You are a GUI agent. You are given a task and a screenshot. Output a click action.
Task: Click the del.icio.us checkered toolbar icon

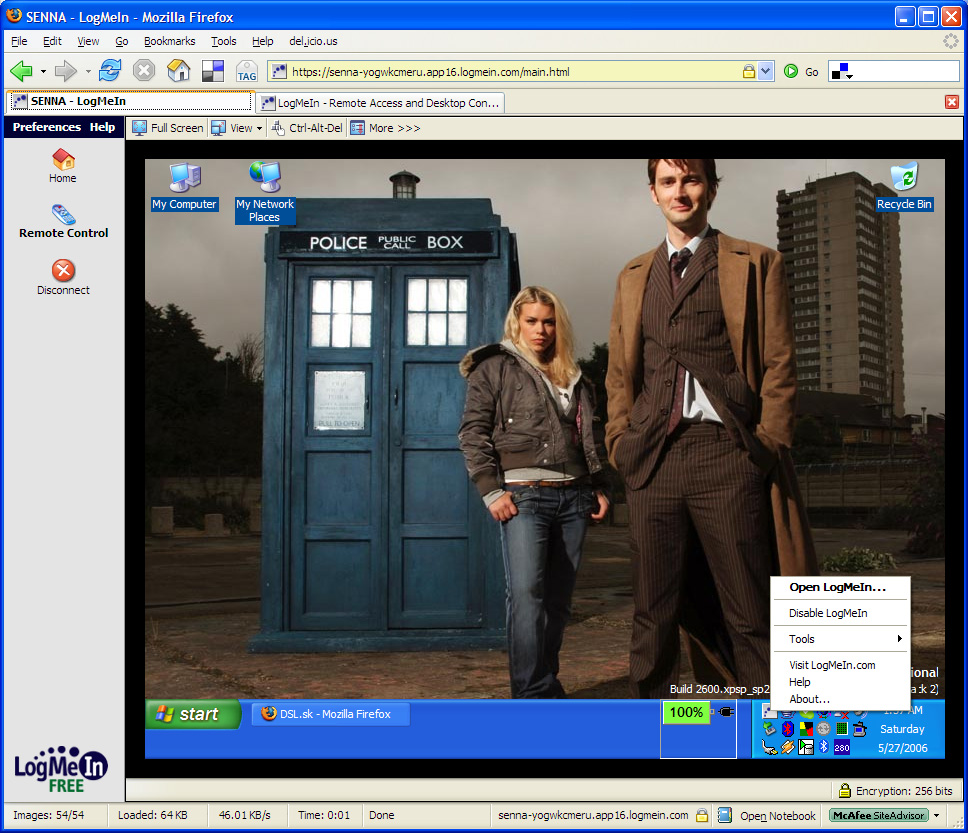click(x=213, y=71)
